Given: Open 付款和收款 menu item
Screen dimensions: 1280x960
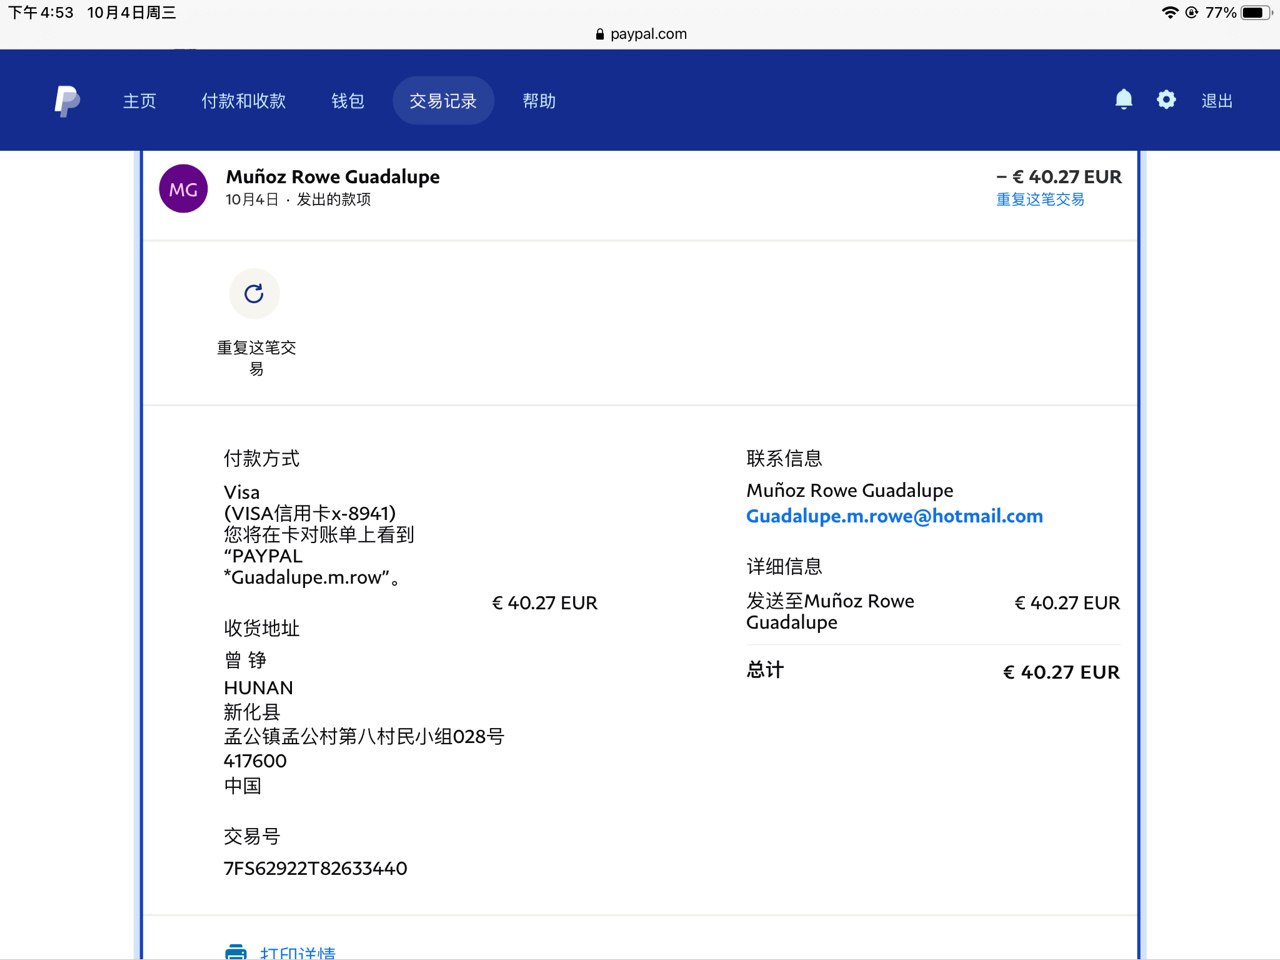Looking at the screenshot, I should pyautogui.click(x=243, y=101).
